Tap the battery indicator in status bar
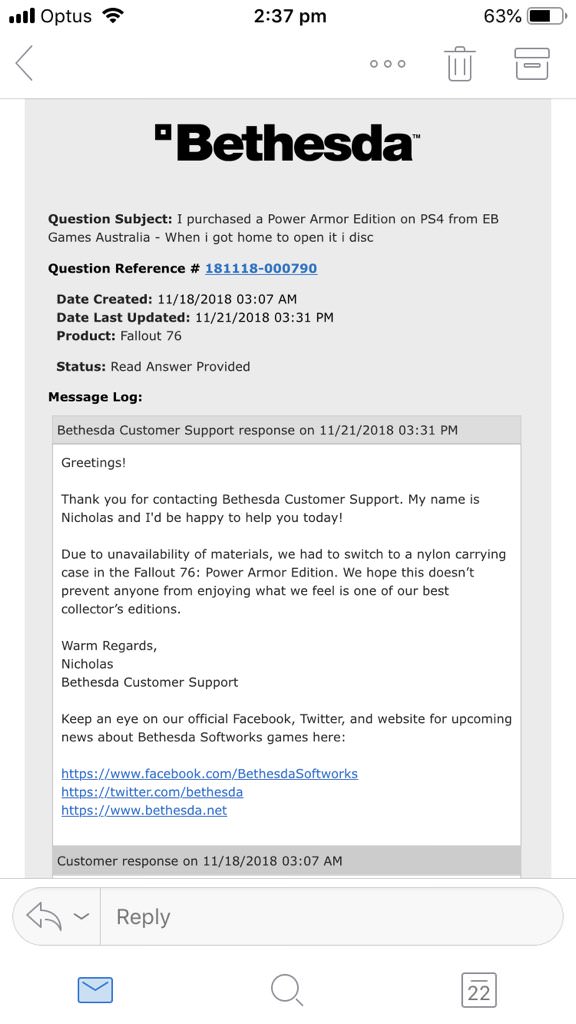The width and height of the screenshot is (576, 1024). tap(546, 16)
